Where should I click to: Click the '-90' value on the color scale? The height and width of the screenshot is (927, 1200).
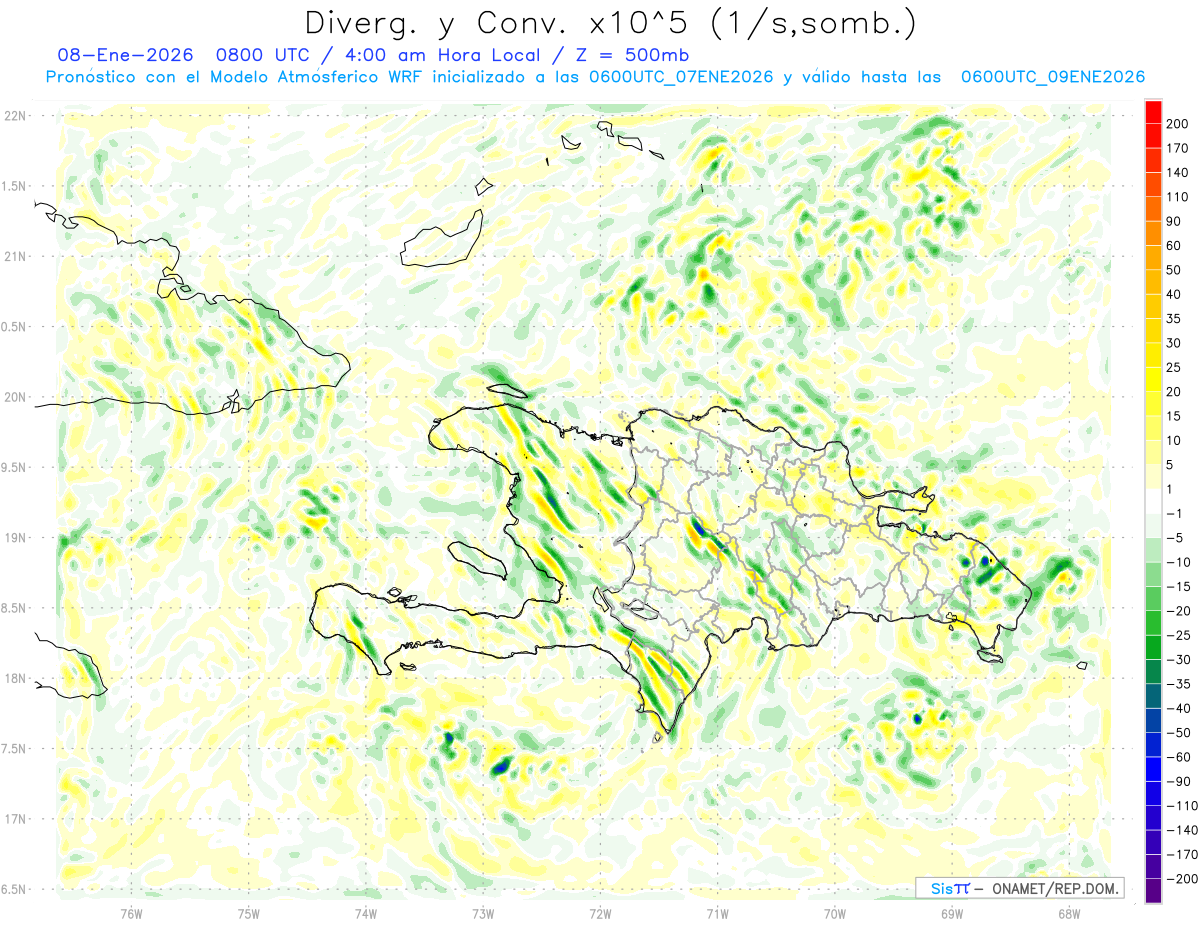[x=1180, y=781]
